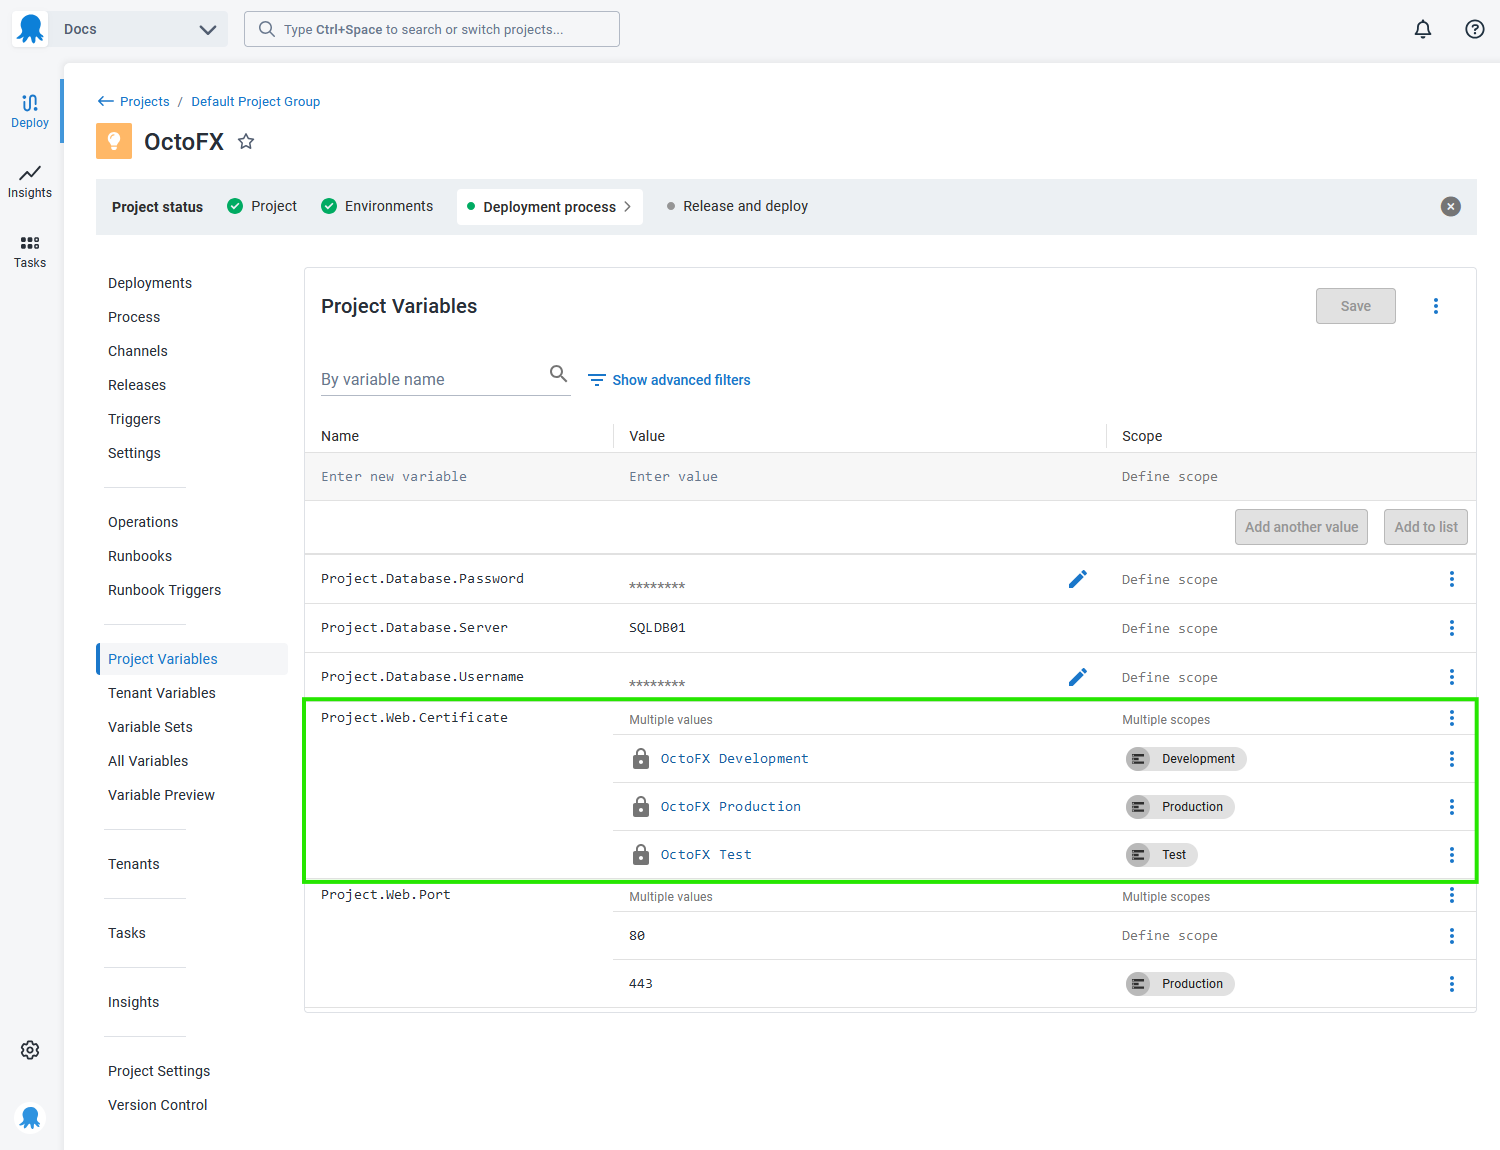Open overflow menu for OctoFX Production certificate row
Screen dimensions: 1500x1150
coord(1452,807)
